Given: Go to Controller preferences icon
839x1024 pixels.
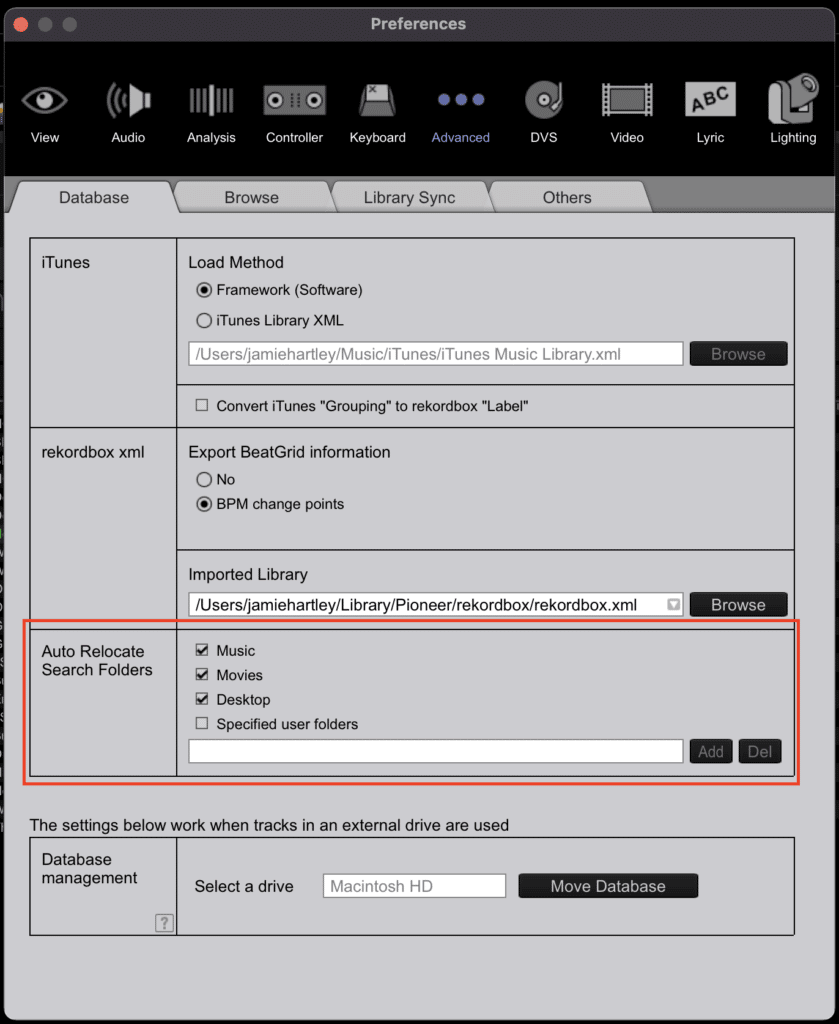Looking at the screenshot, I should pos(294,101).
